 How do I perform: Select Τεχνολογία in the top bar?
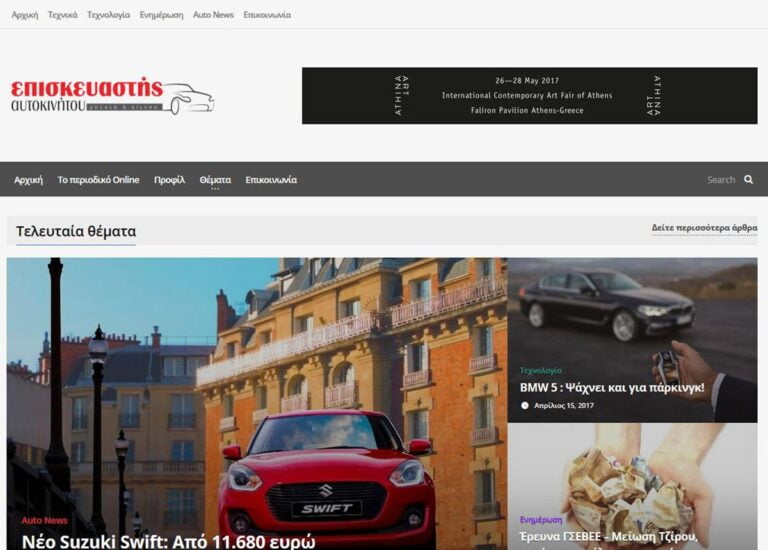point(108,15)
